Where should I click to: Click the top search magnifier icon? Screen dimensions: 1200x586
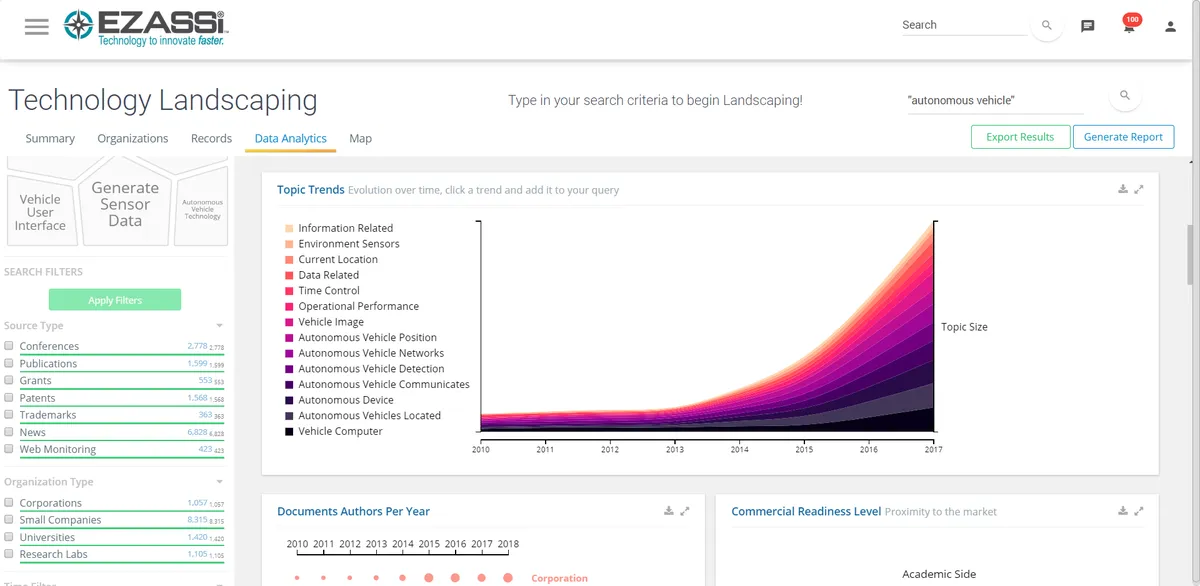[1047, 26]
